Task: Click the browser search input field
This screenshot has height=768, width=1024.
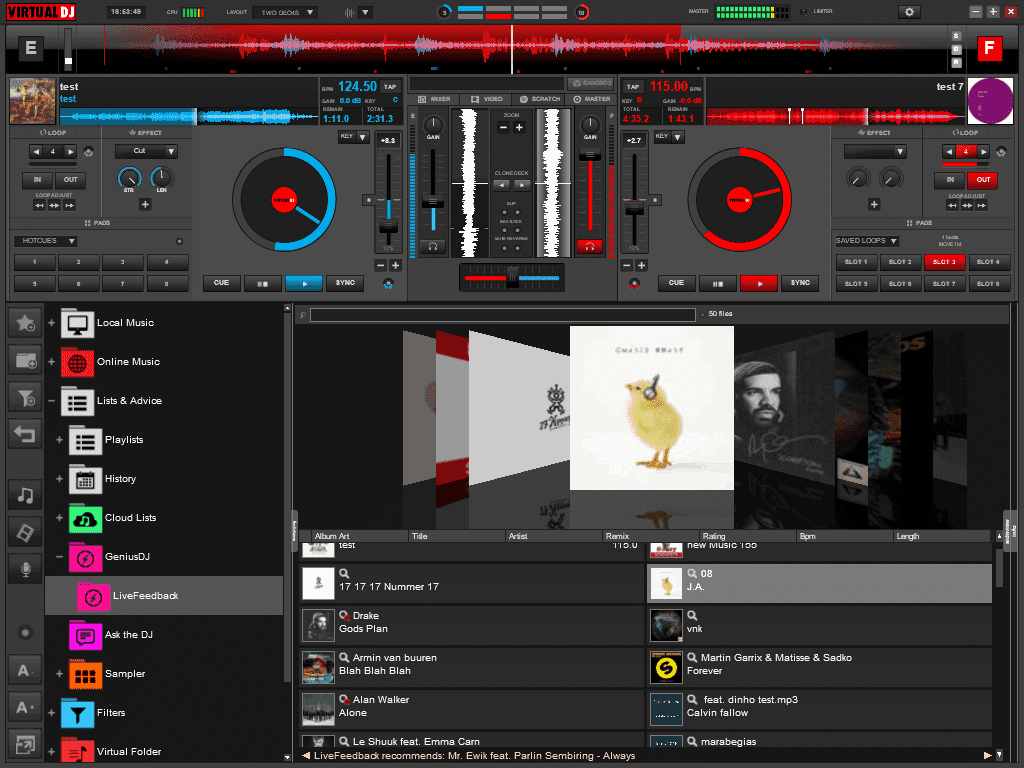Action: (x=502, y=315)
